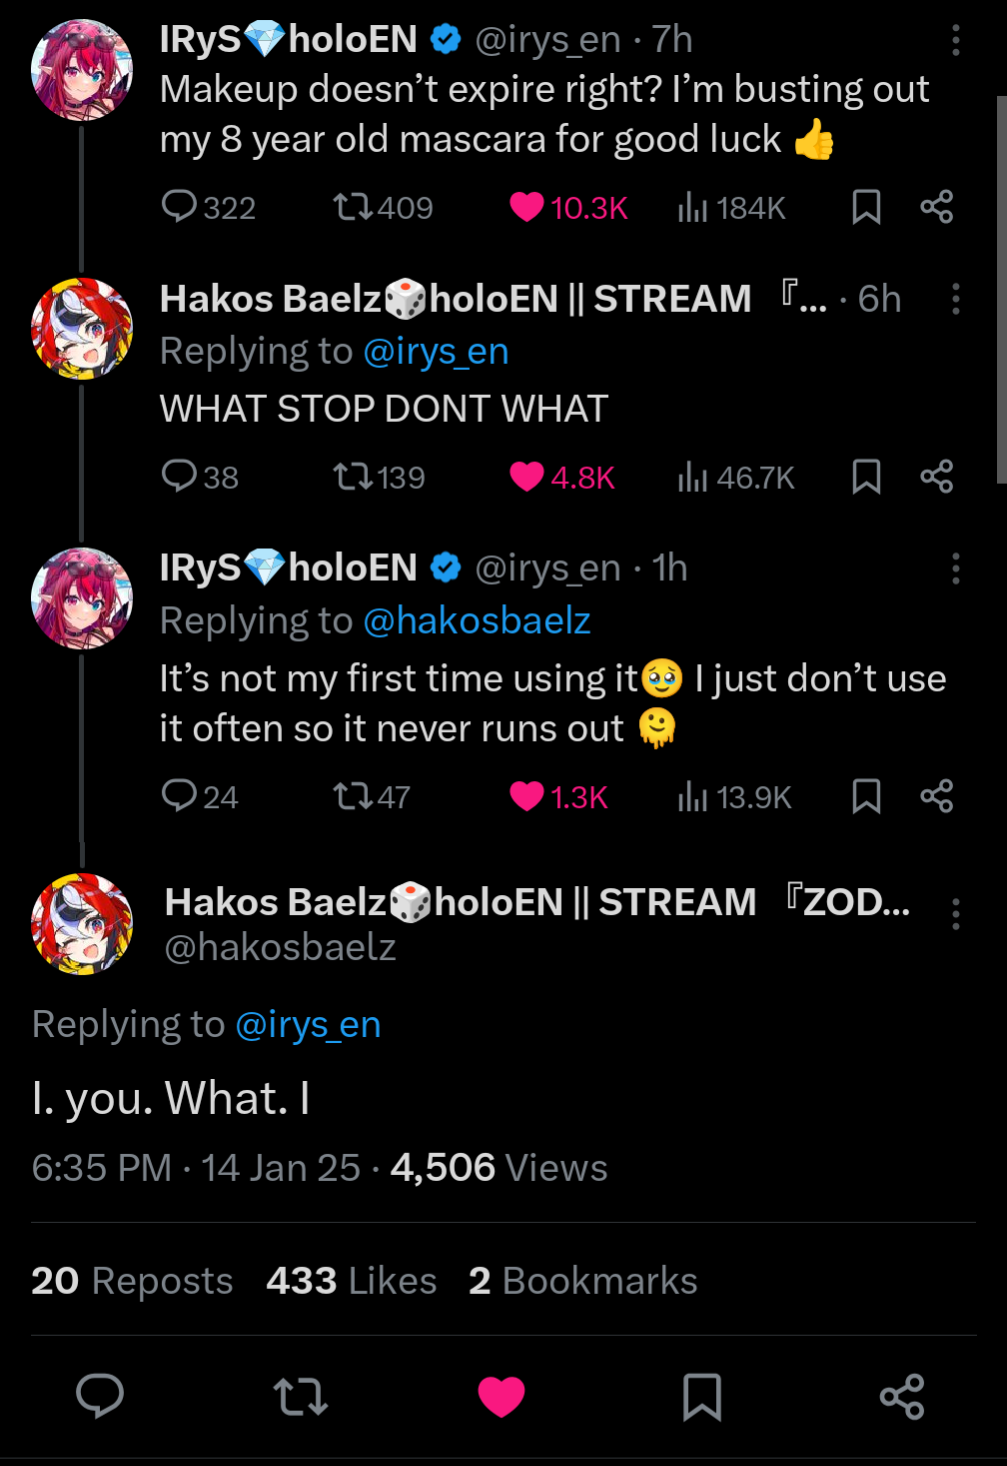The image size is (1007, 1466).
Task: Share the tweet with 184K views
Action: (x=936, y=207)
